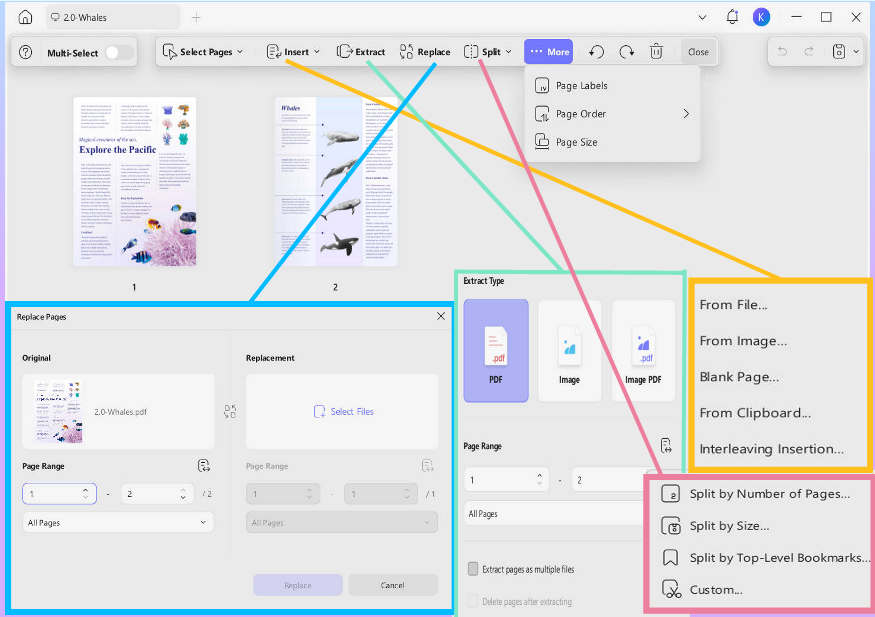Select page 2 thumbnail
This screenshot has width=875, height=617.
coord(336,181)
